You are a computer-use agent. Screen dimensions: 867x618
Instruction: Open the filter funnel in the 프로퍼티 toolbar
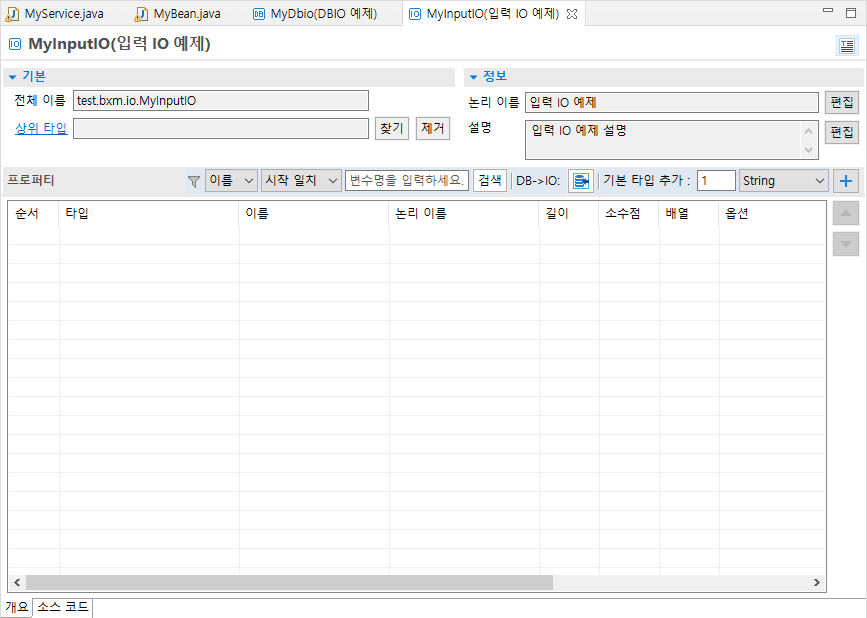pyautogui.click(x=196, y=180)
